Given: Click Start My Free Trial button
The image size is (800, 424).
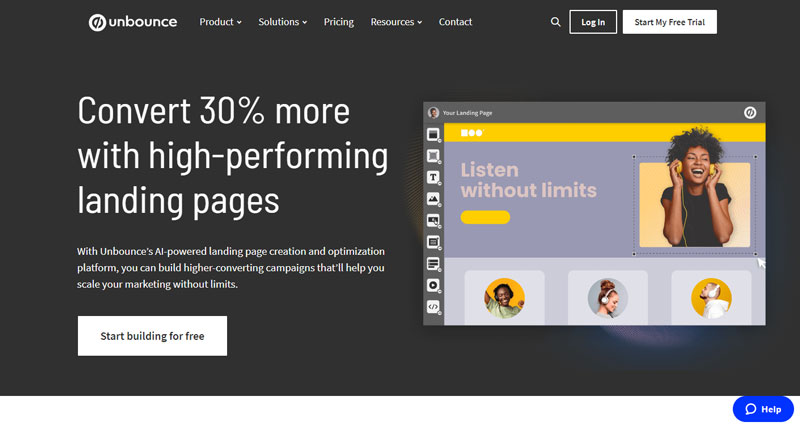Looking at the screenshot, I should click(669, 22).
